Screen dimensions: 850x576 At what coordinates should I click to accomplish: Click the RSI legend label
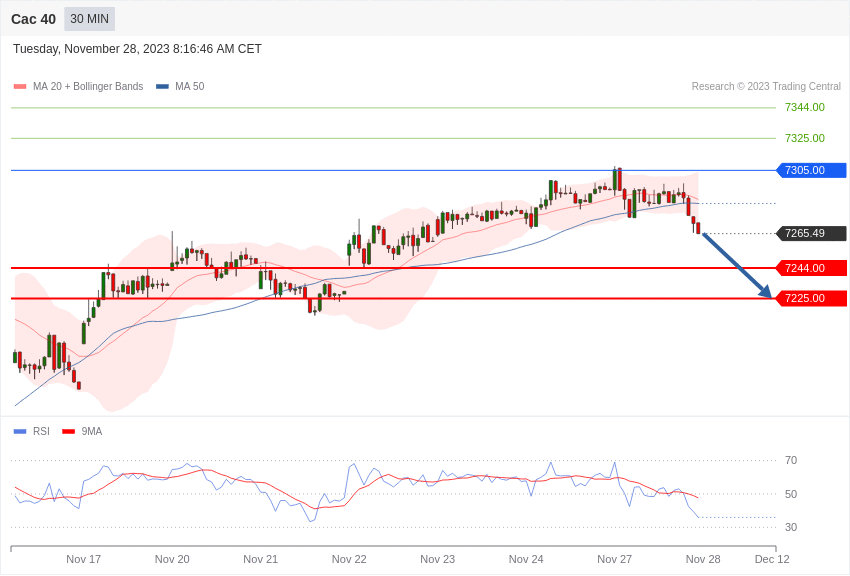pyautogui.click(x=41, y=431)
